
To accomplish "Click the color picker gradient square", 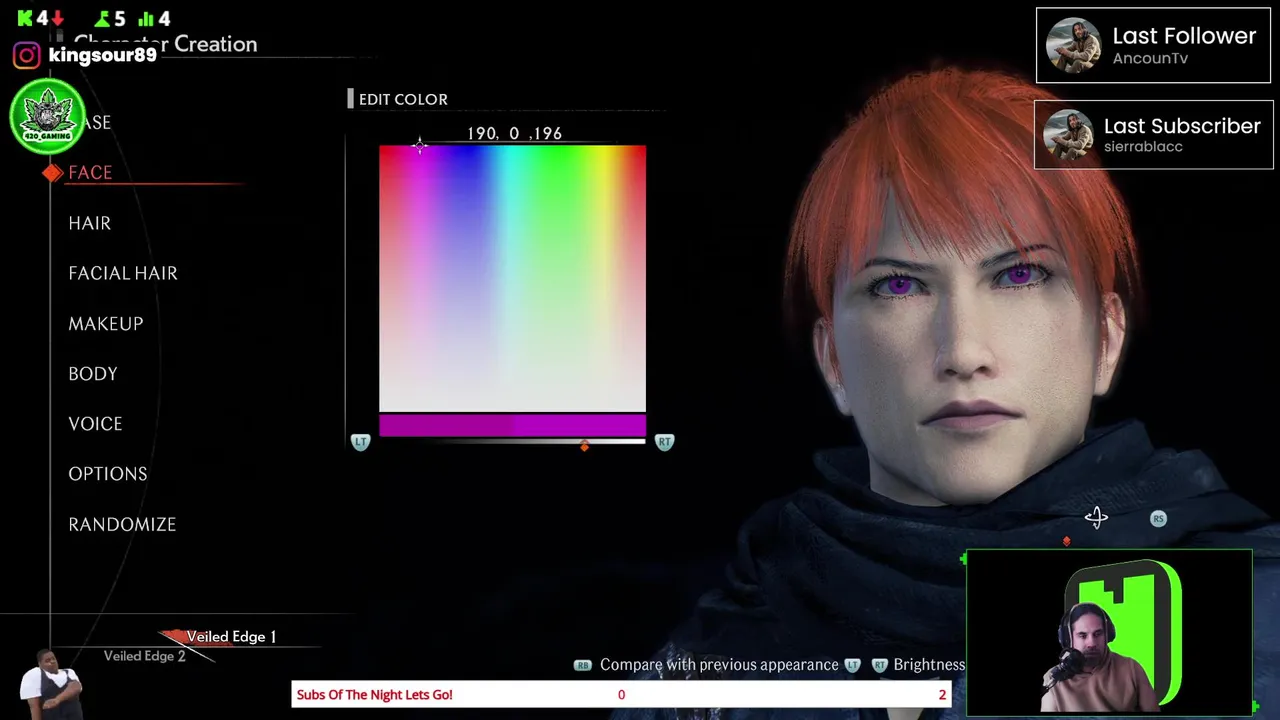I will coord(512,278).
